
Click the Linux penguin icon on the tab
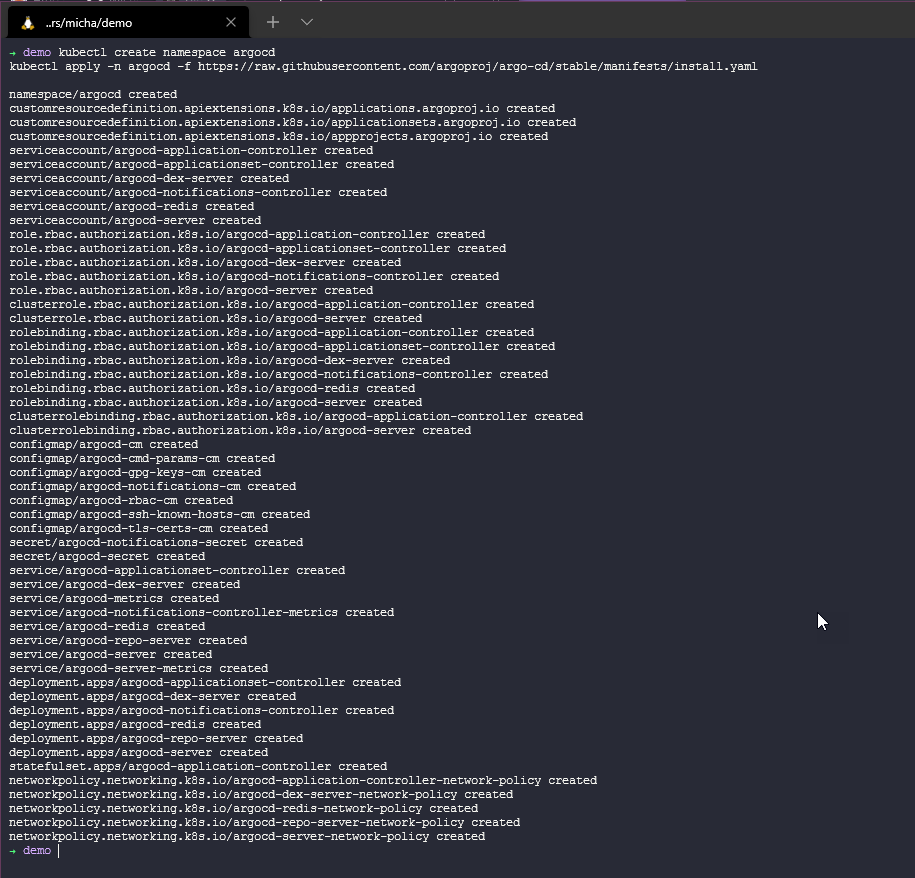pyautogui.click(x=28, y=22)
